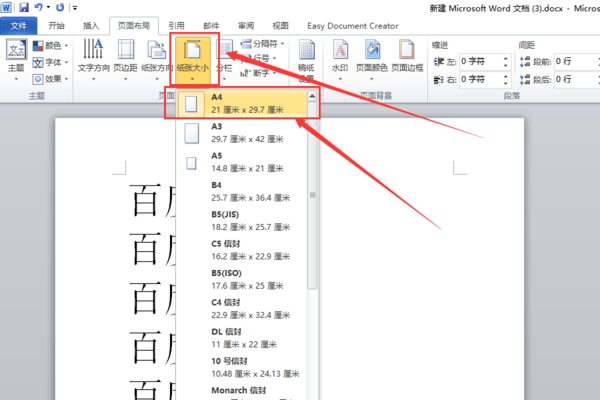Click the 纸张方向 orientation icon
Image resolution: width=600 pixels, height=400 pixels.
click(157, 59)
